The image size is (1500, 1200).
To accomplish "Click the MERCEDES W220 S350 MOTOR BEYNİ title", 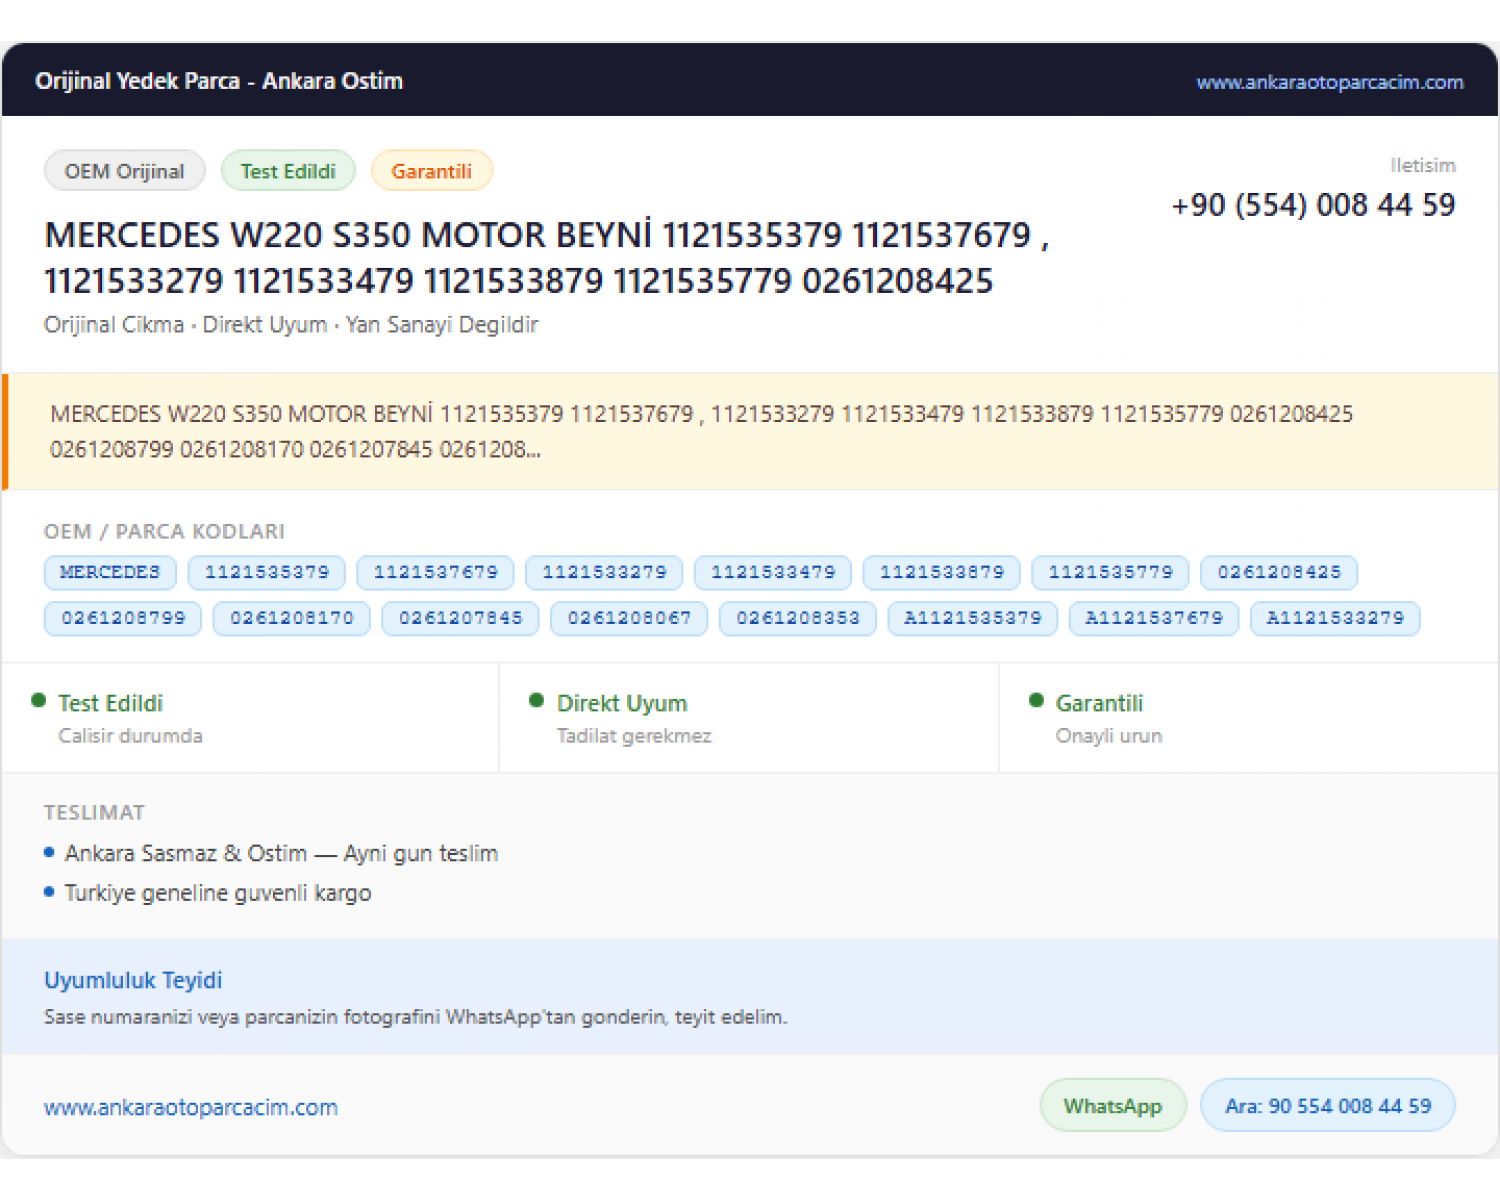I will [x=547, y=258].
